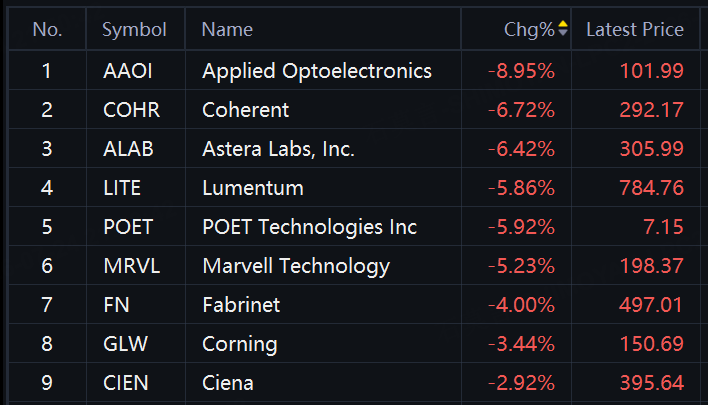Sort by the Chg% sort arrows icon
The width and height of the screenshot is (708, 405).
[563, 28]
